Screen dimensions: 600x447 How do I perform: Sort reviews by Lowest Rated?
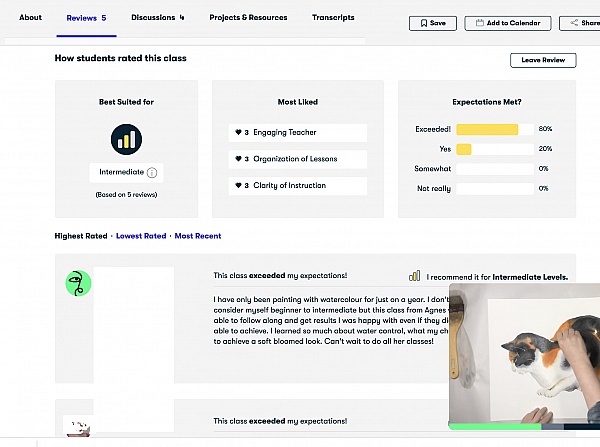pos(141,236)
